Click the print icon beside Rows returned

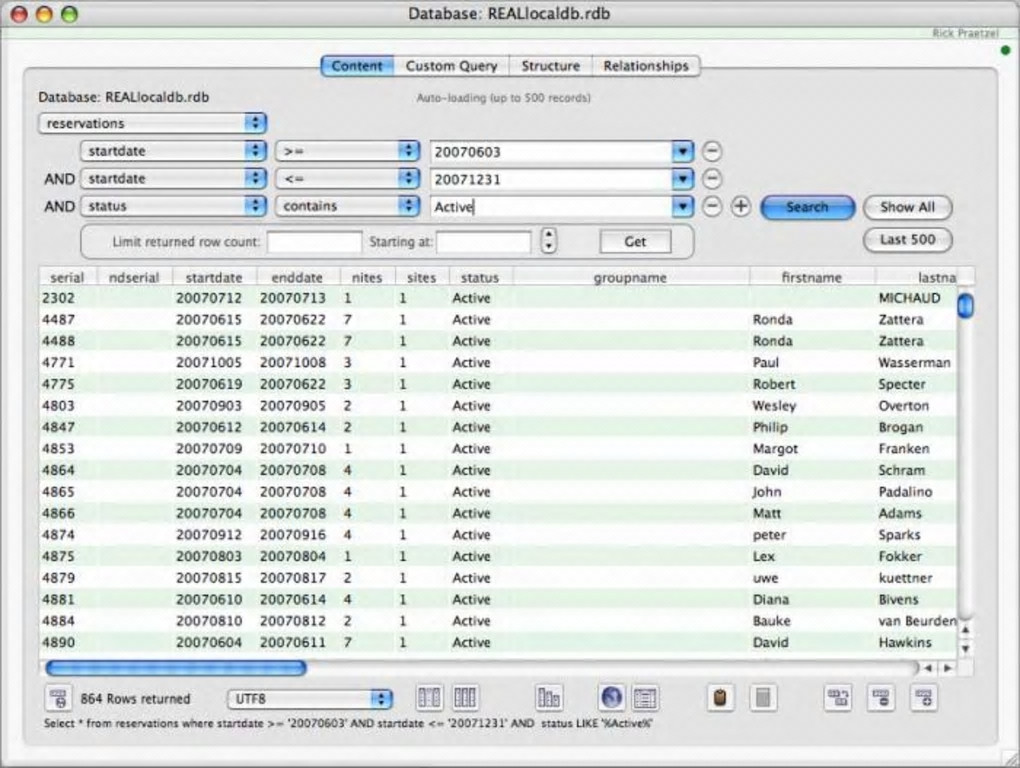click(x=59, y=698)
